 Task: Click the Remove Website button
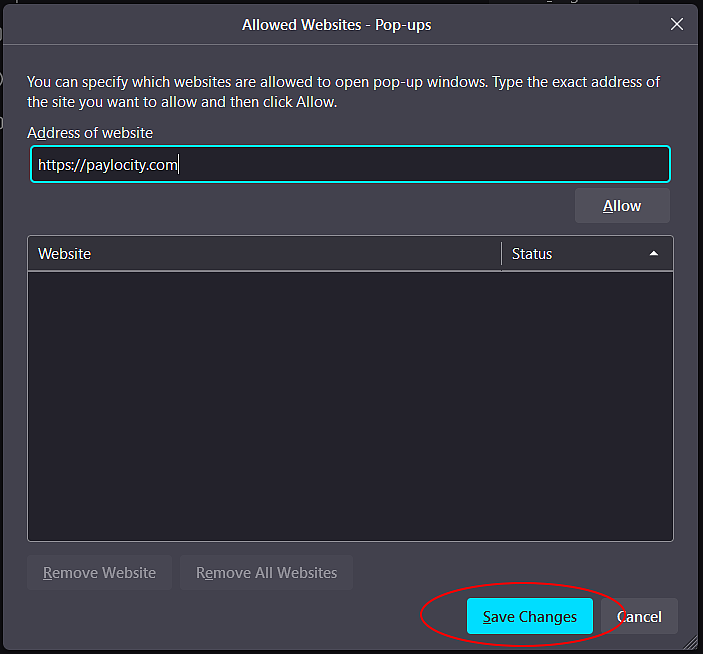[x=99, y=573]
